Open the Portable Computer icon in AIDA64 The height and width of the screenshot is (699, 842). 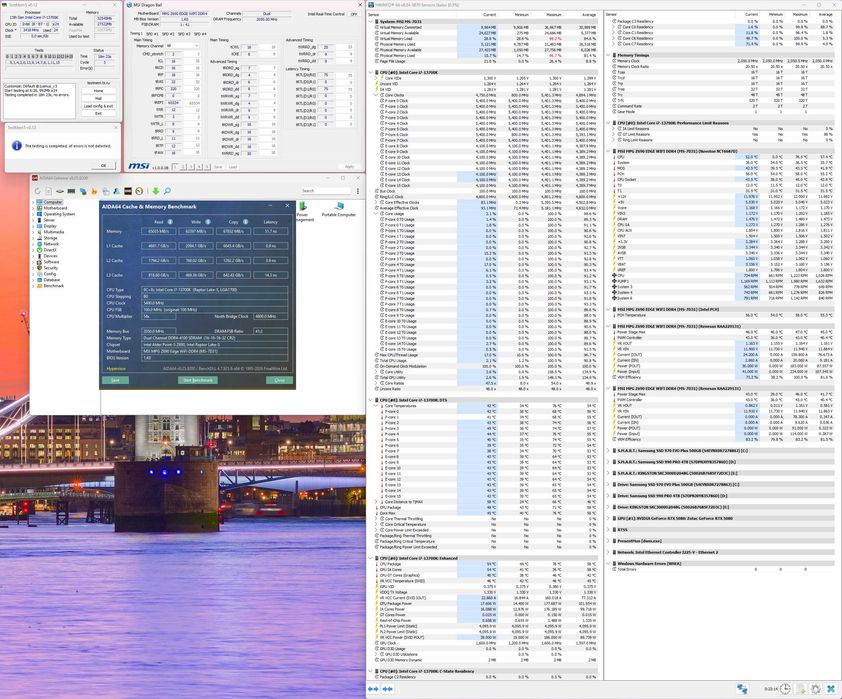point(339,209)
